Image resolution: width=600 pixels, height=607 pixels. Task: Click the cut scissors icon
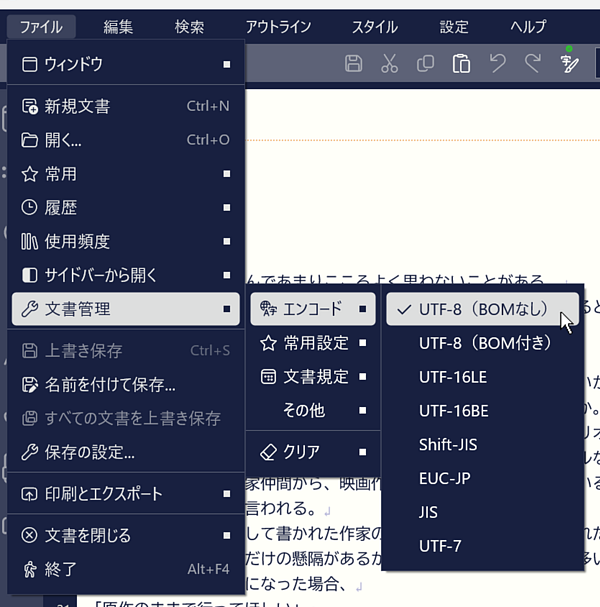[x=390, y=64]
